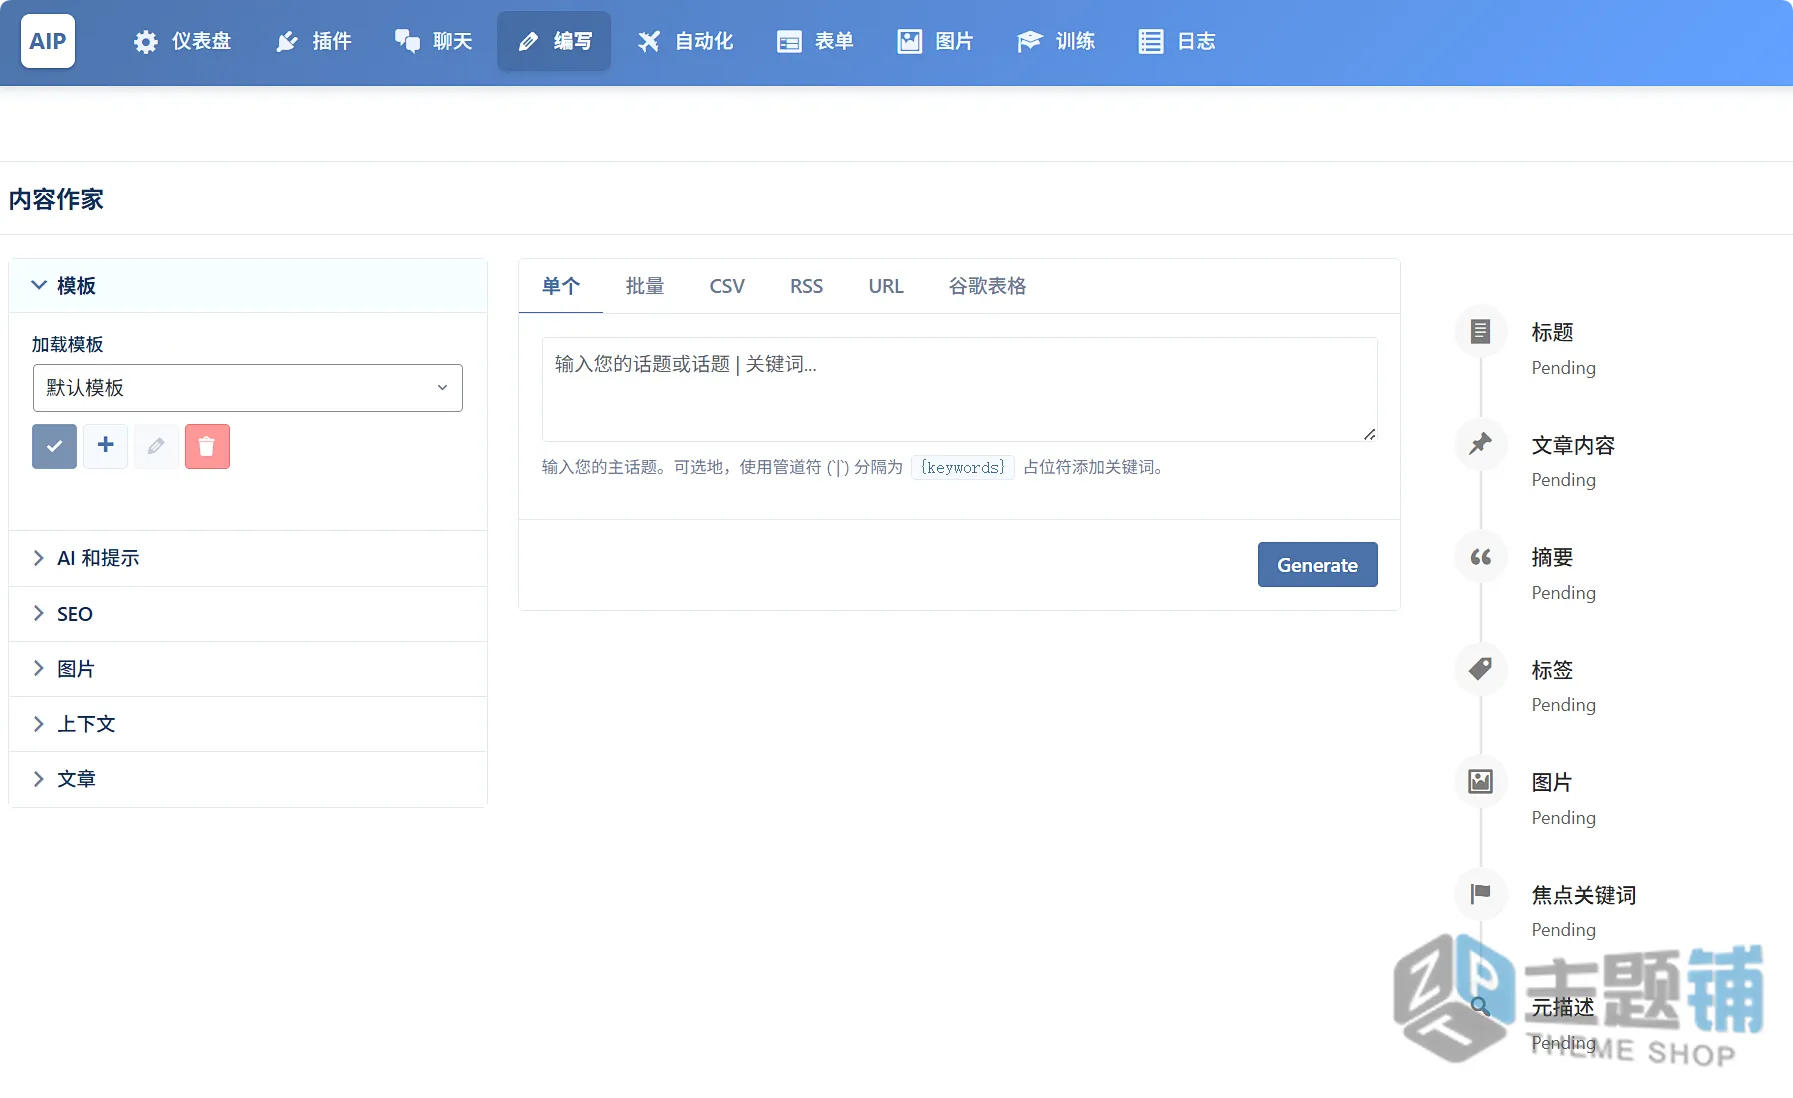Click the graduation cap icon beside 训练
1793x1098 pixels.
1030,42
